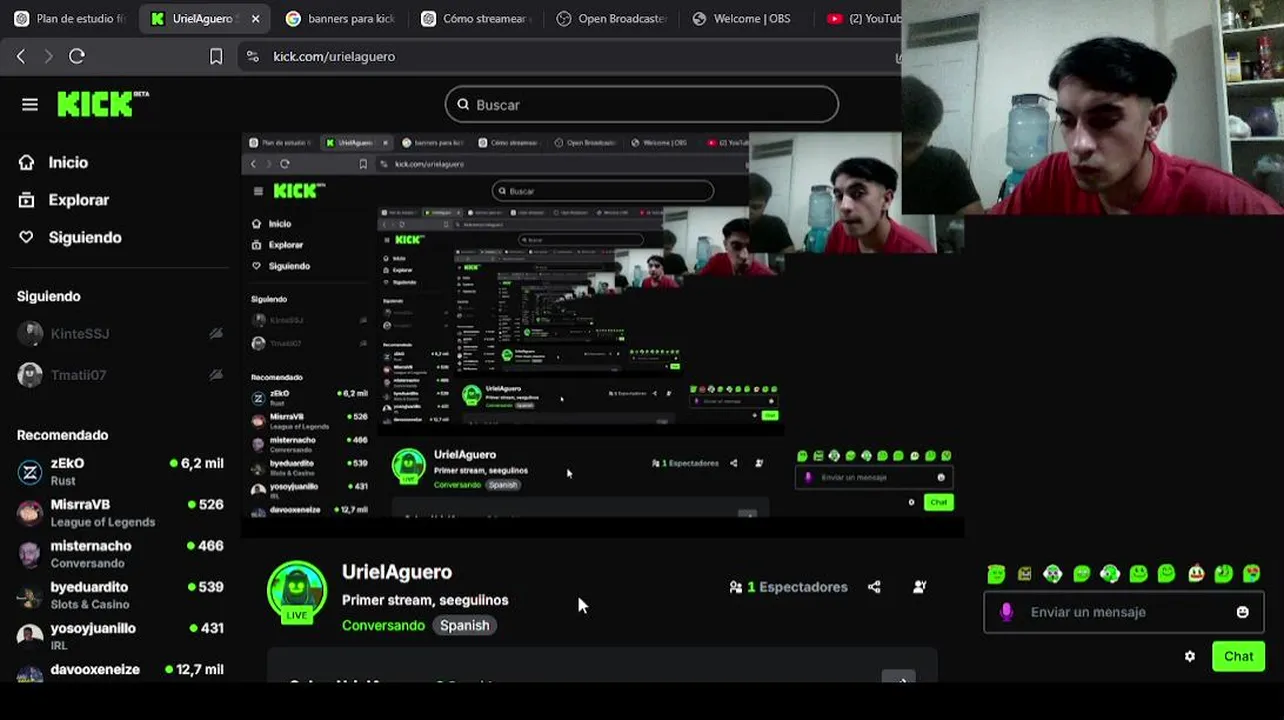The image size is (1284, 720).
Task: Switch to the YouTube tab
Action: tap(862, 18)
